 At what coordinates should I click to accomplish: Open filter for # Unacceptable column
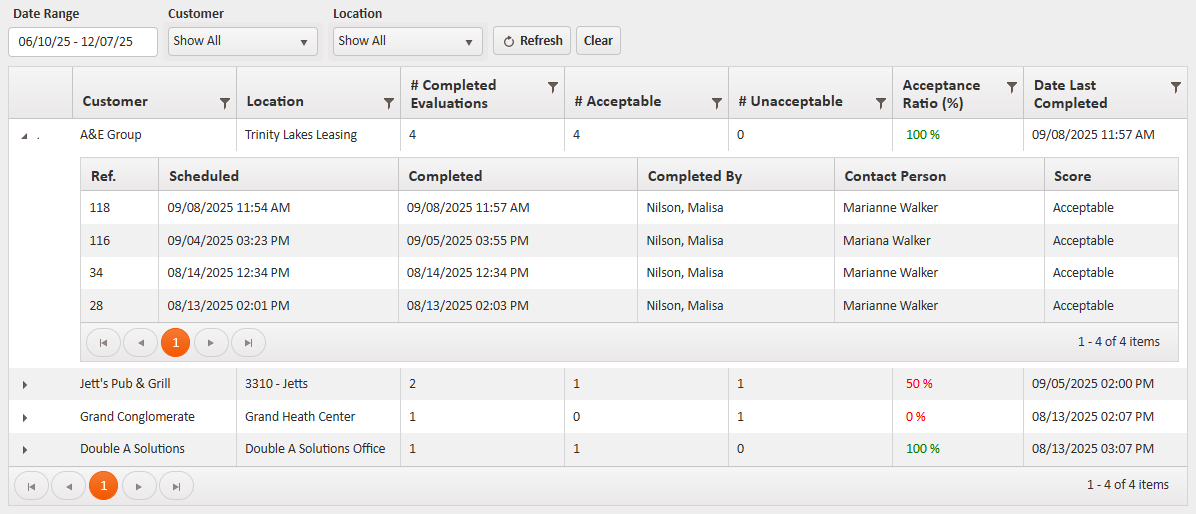(881, 102)
